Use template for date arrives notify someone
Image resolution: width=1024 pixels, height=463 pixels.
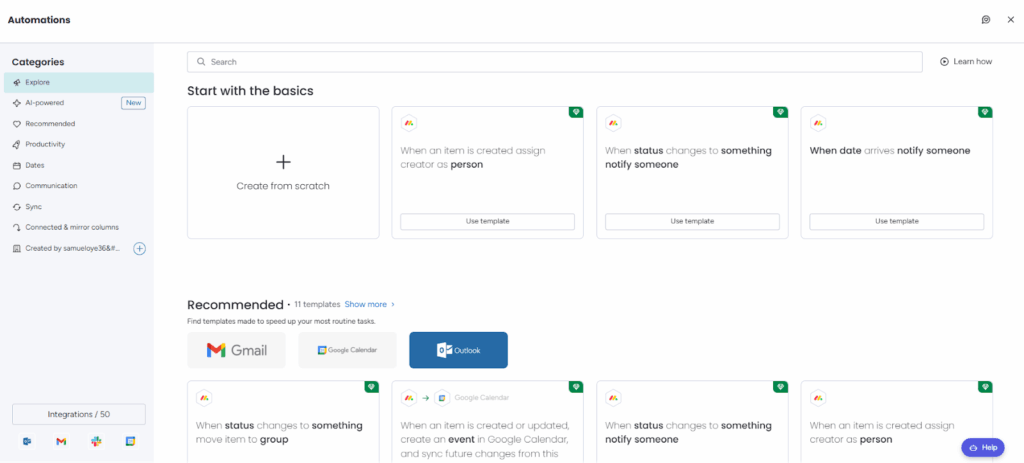(896, 221)
